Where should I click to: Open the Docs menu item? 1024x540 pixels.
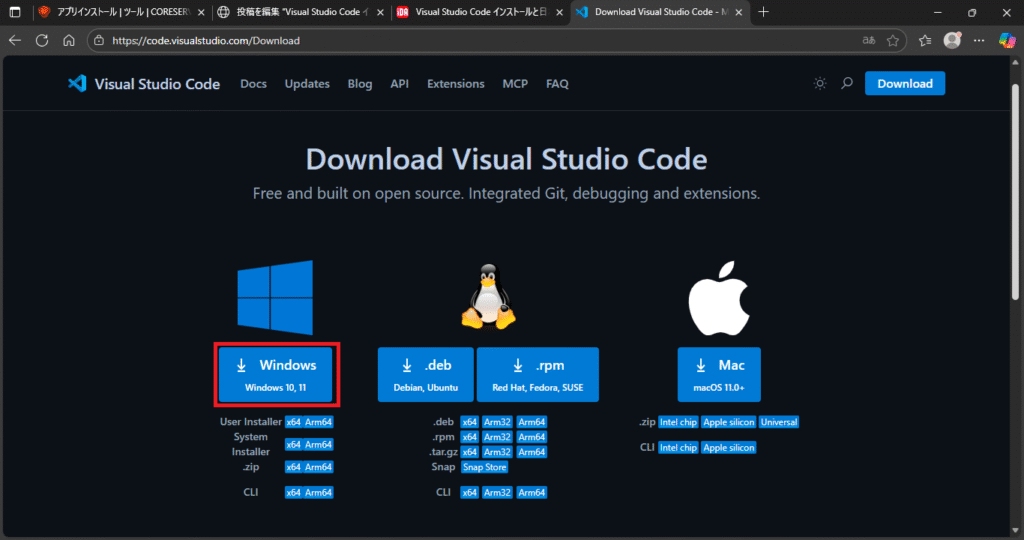click(254, 84)
